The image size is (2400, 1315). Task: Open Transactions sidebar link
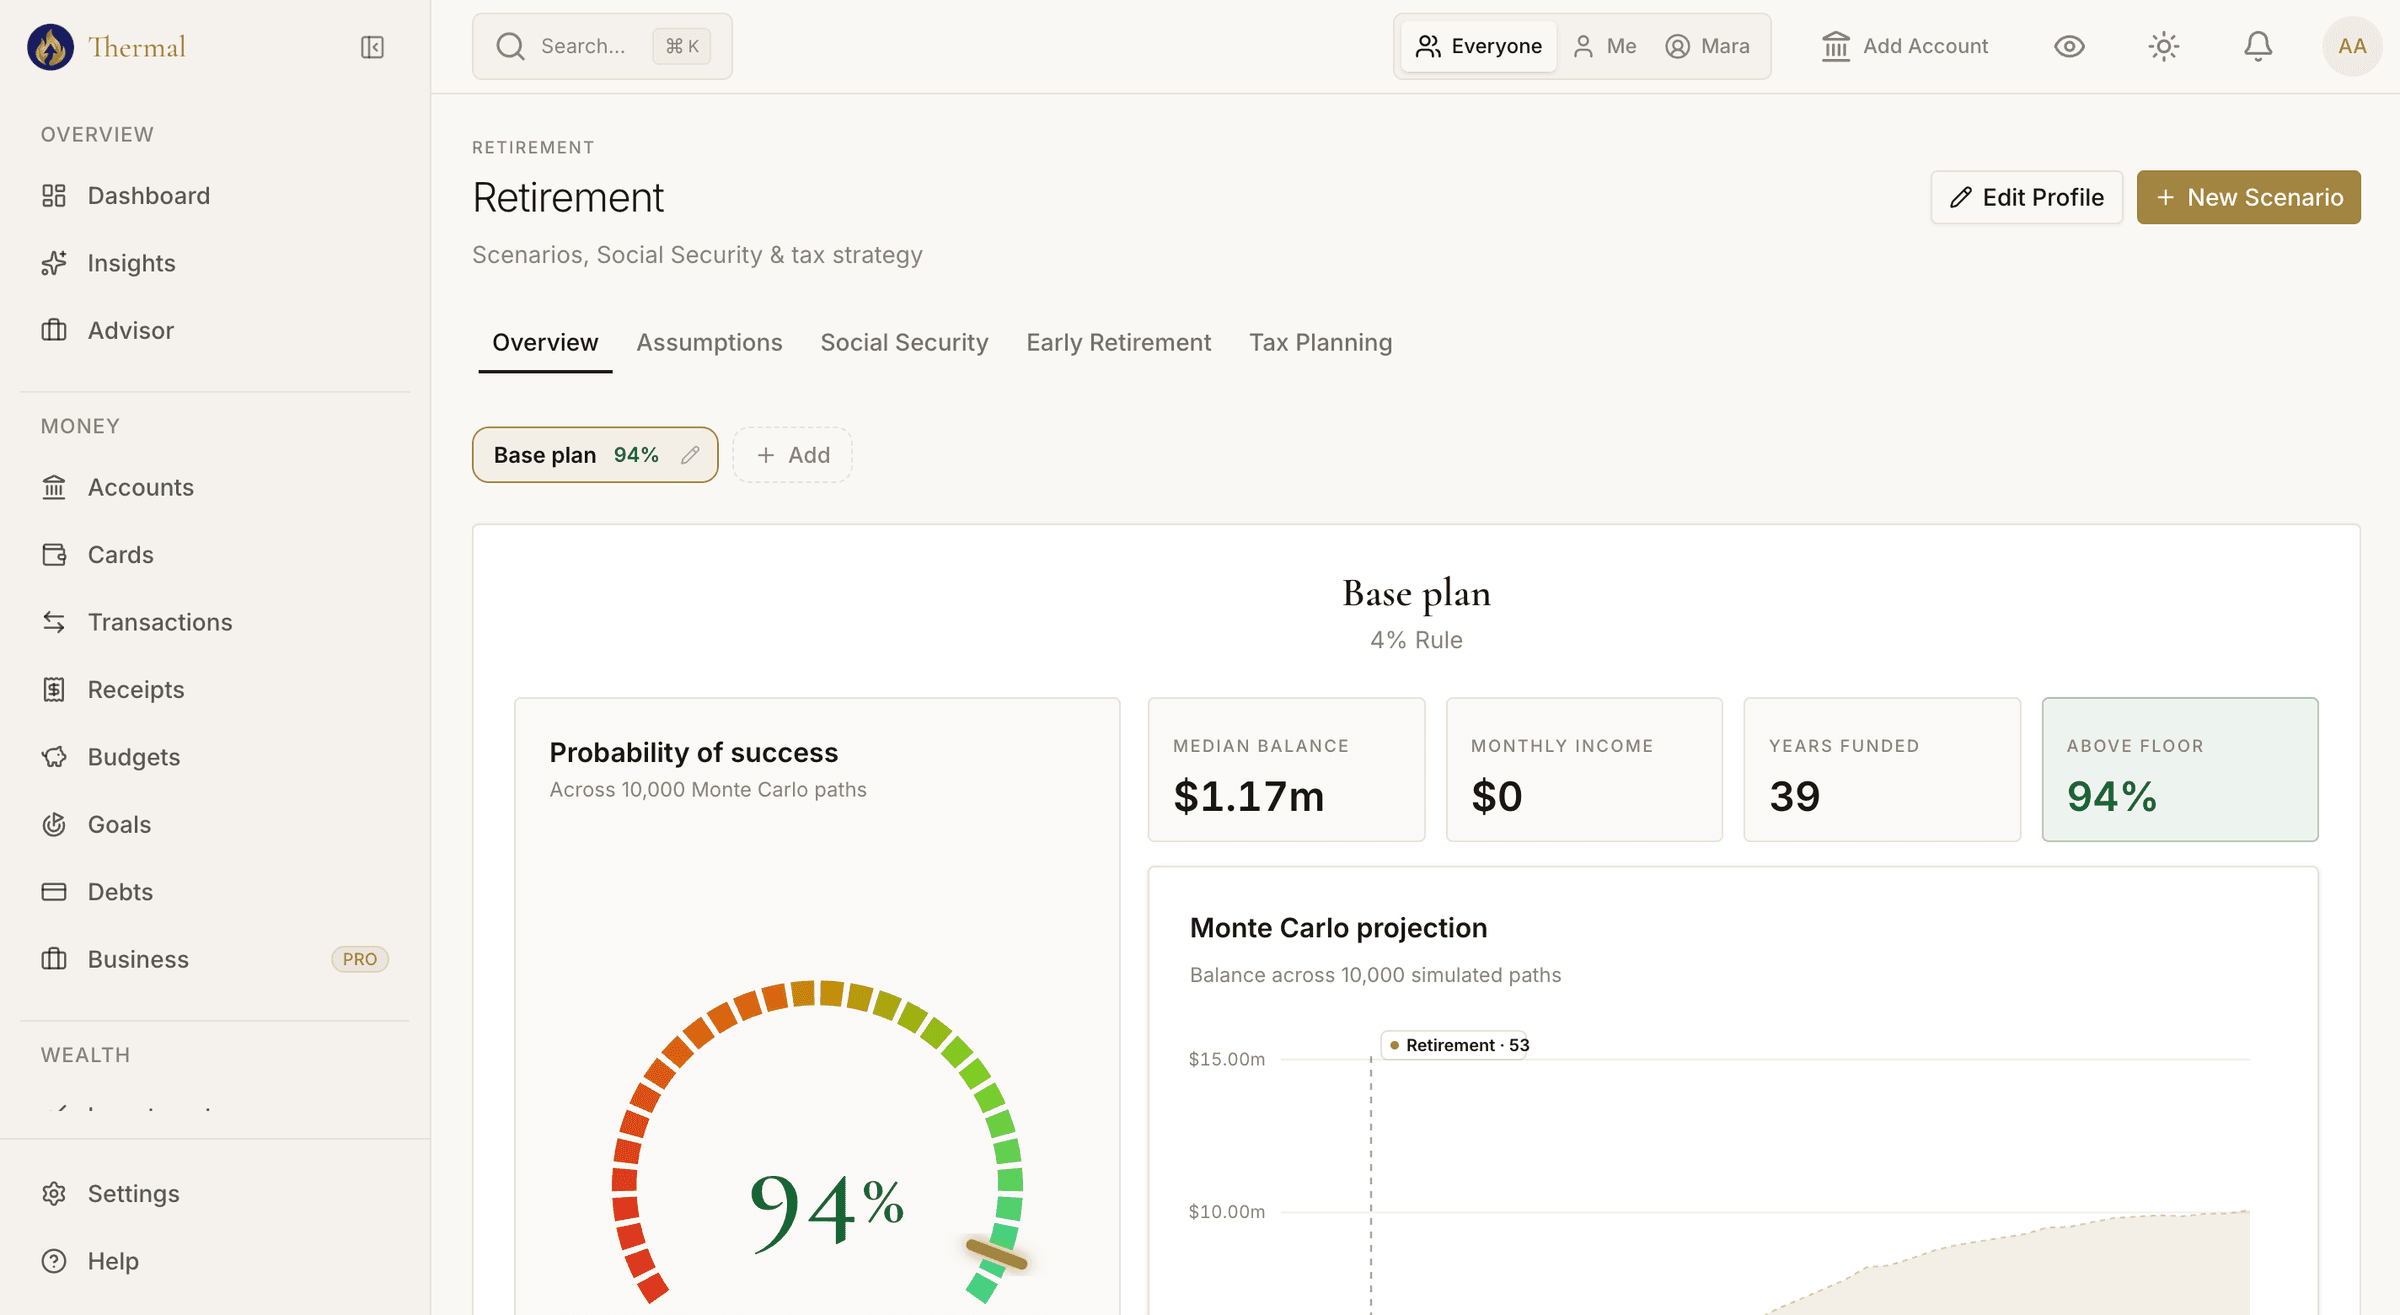[160, 622]
